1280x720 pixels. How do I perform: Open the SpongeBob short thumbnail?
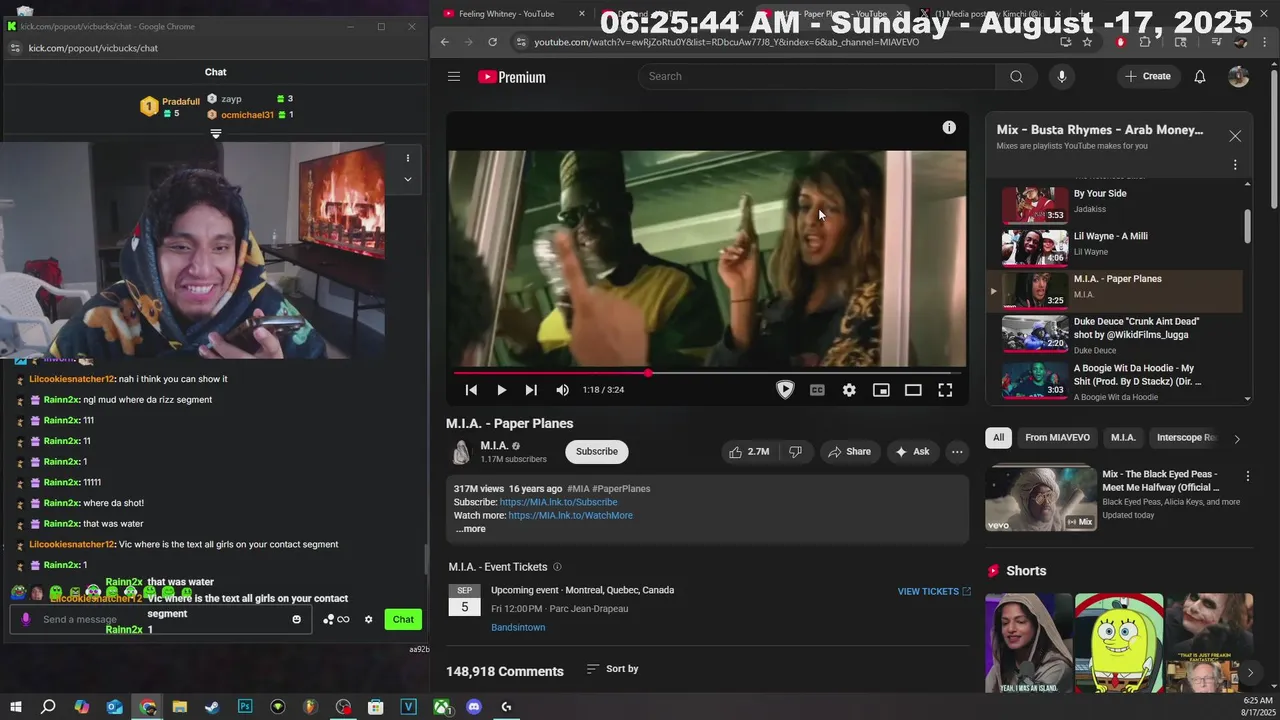click(1119, 643)
